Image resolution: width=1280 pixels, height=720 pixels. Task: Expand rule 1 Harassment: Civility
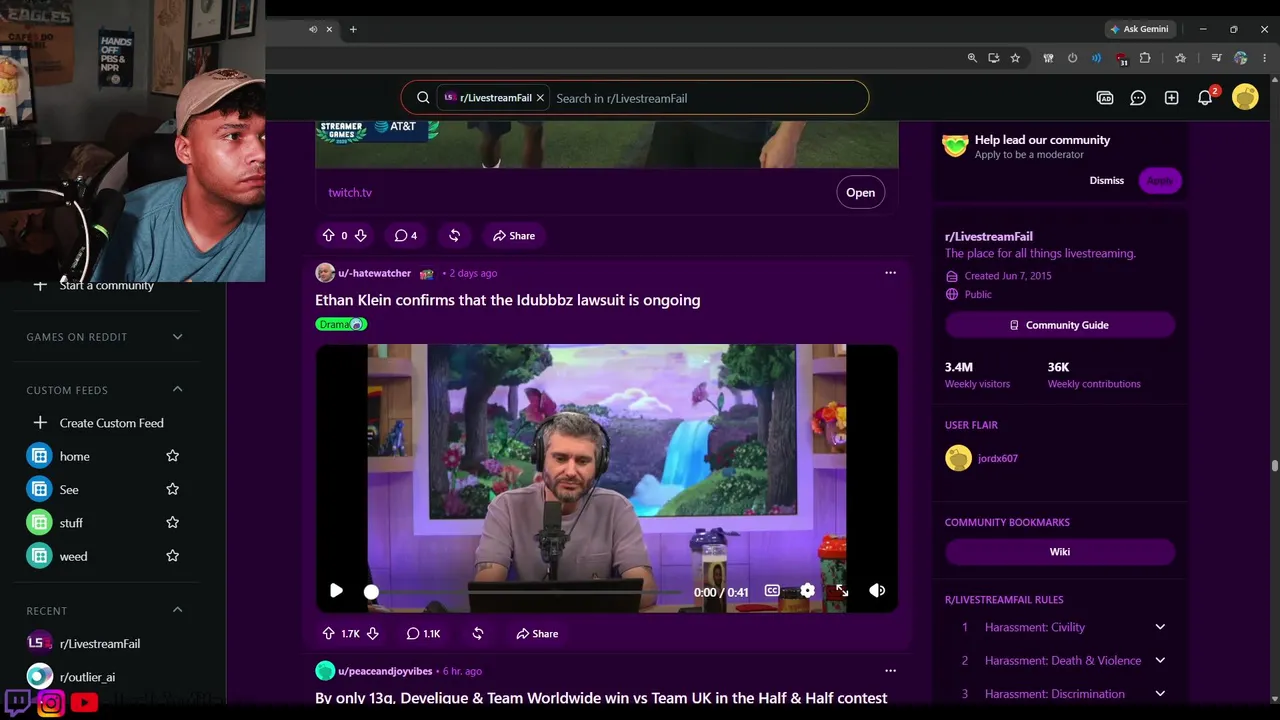point(1160,627)
